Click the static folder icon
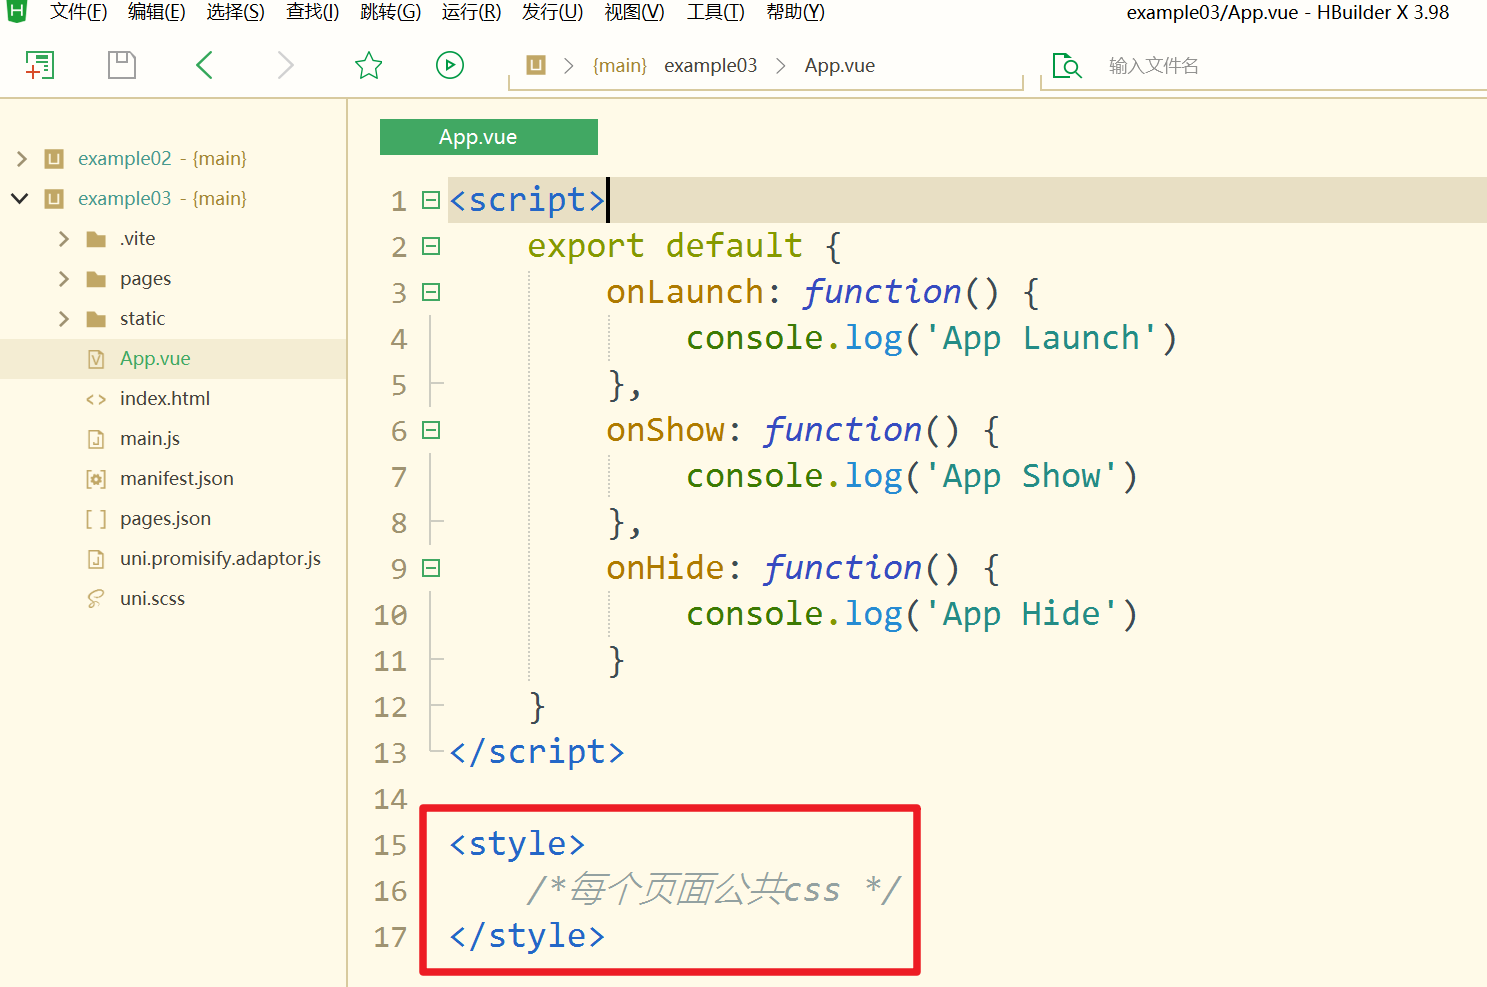Screen dimensions: 1487x987 click(96, 319)
